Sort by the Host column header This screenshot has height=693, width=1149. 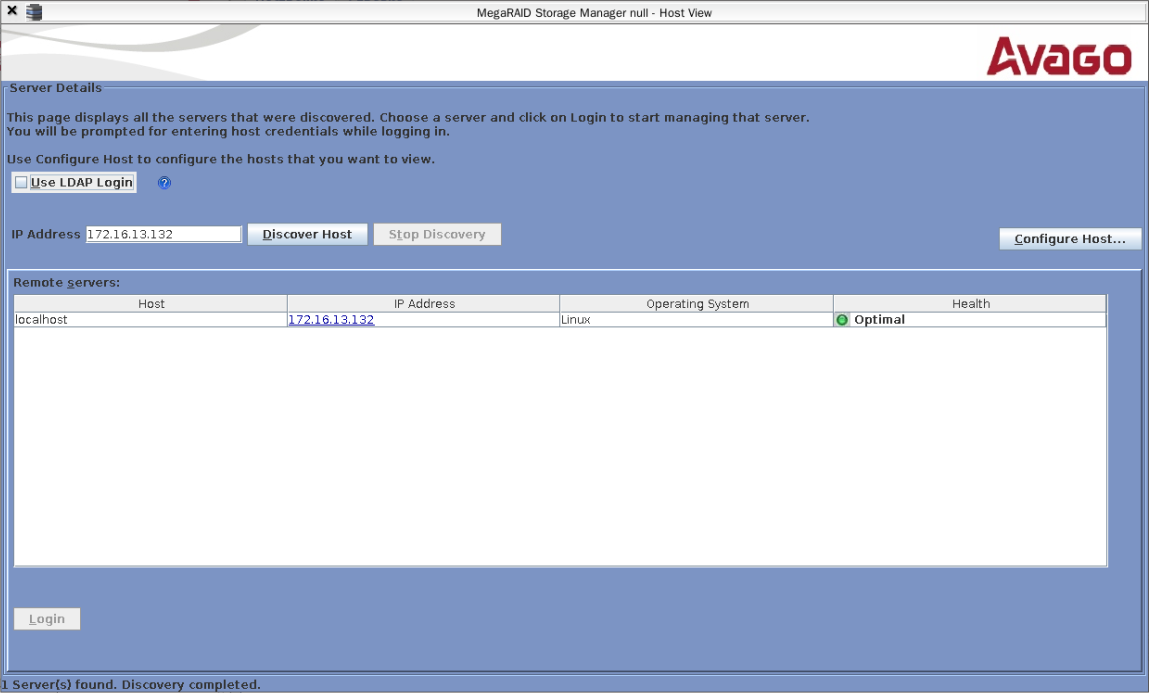(x=151, y=303)
